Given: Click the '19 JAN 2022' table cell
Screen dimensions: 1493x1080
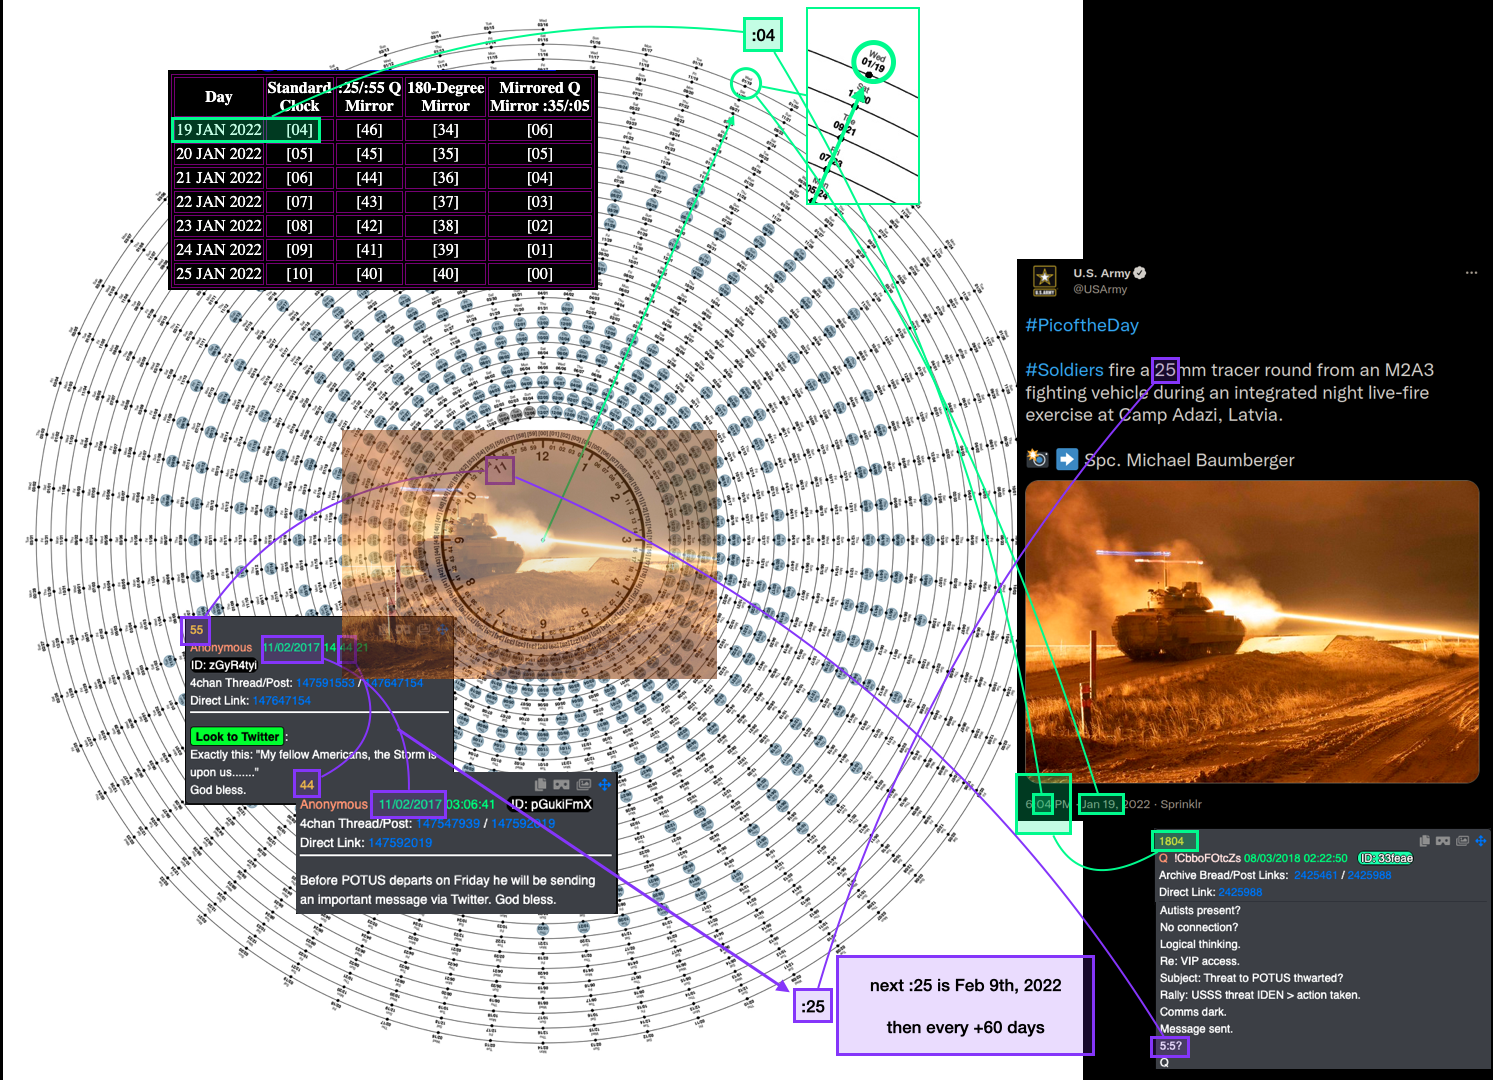Looking at the screenshot, I should point(219,129).
